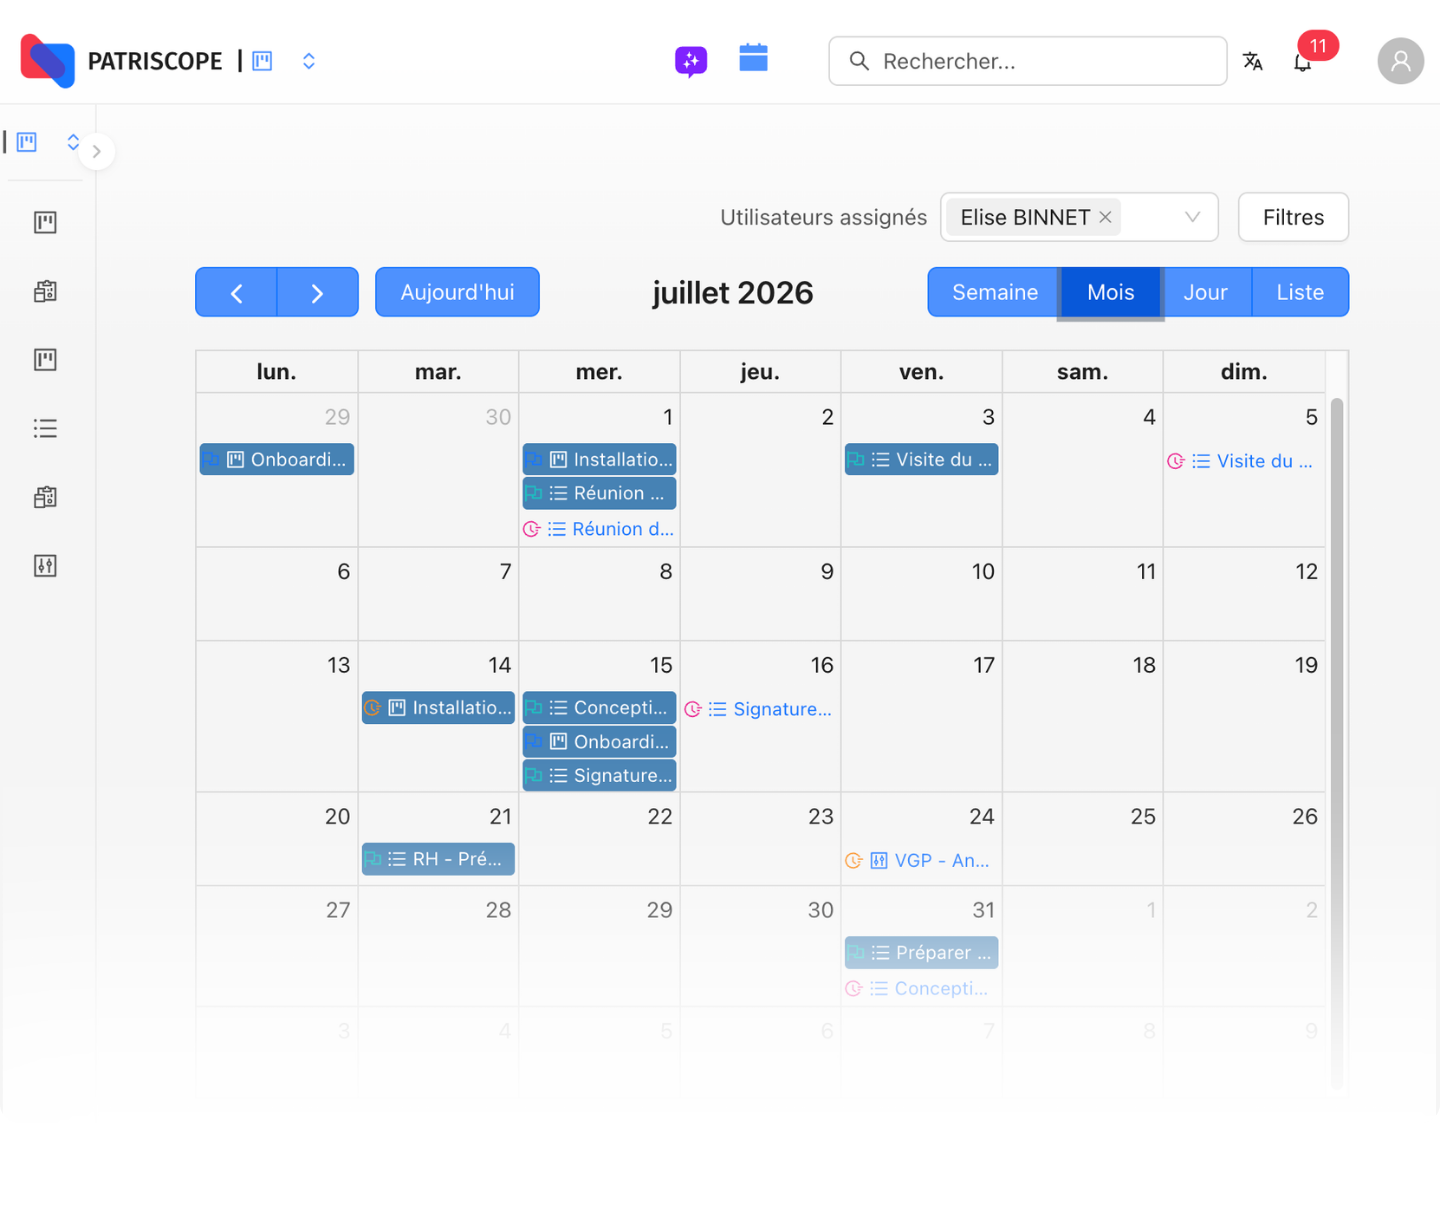Open the Visite du event on Friday July 3
The image size is (1440, 1228).
pyautogui.click(x=921, y=459)
